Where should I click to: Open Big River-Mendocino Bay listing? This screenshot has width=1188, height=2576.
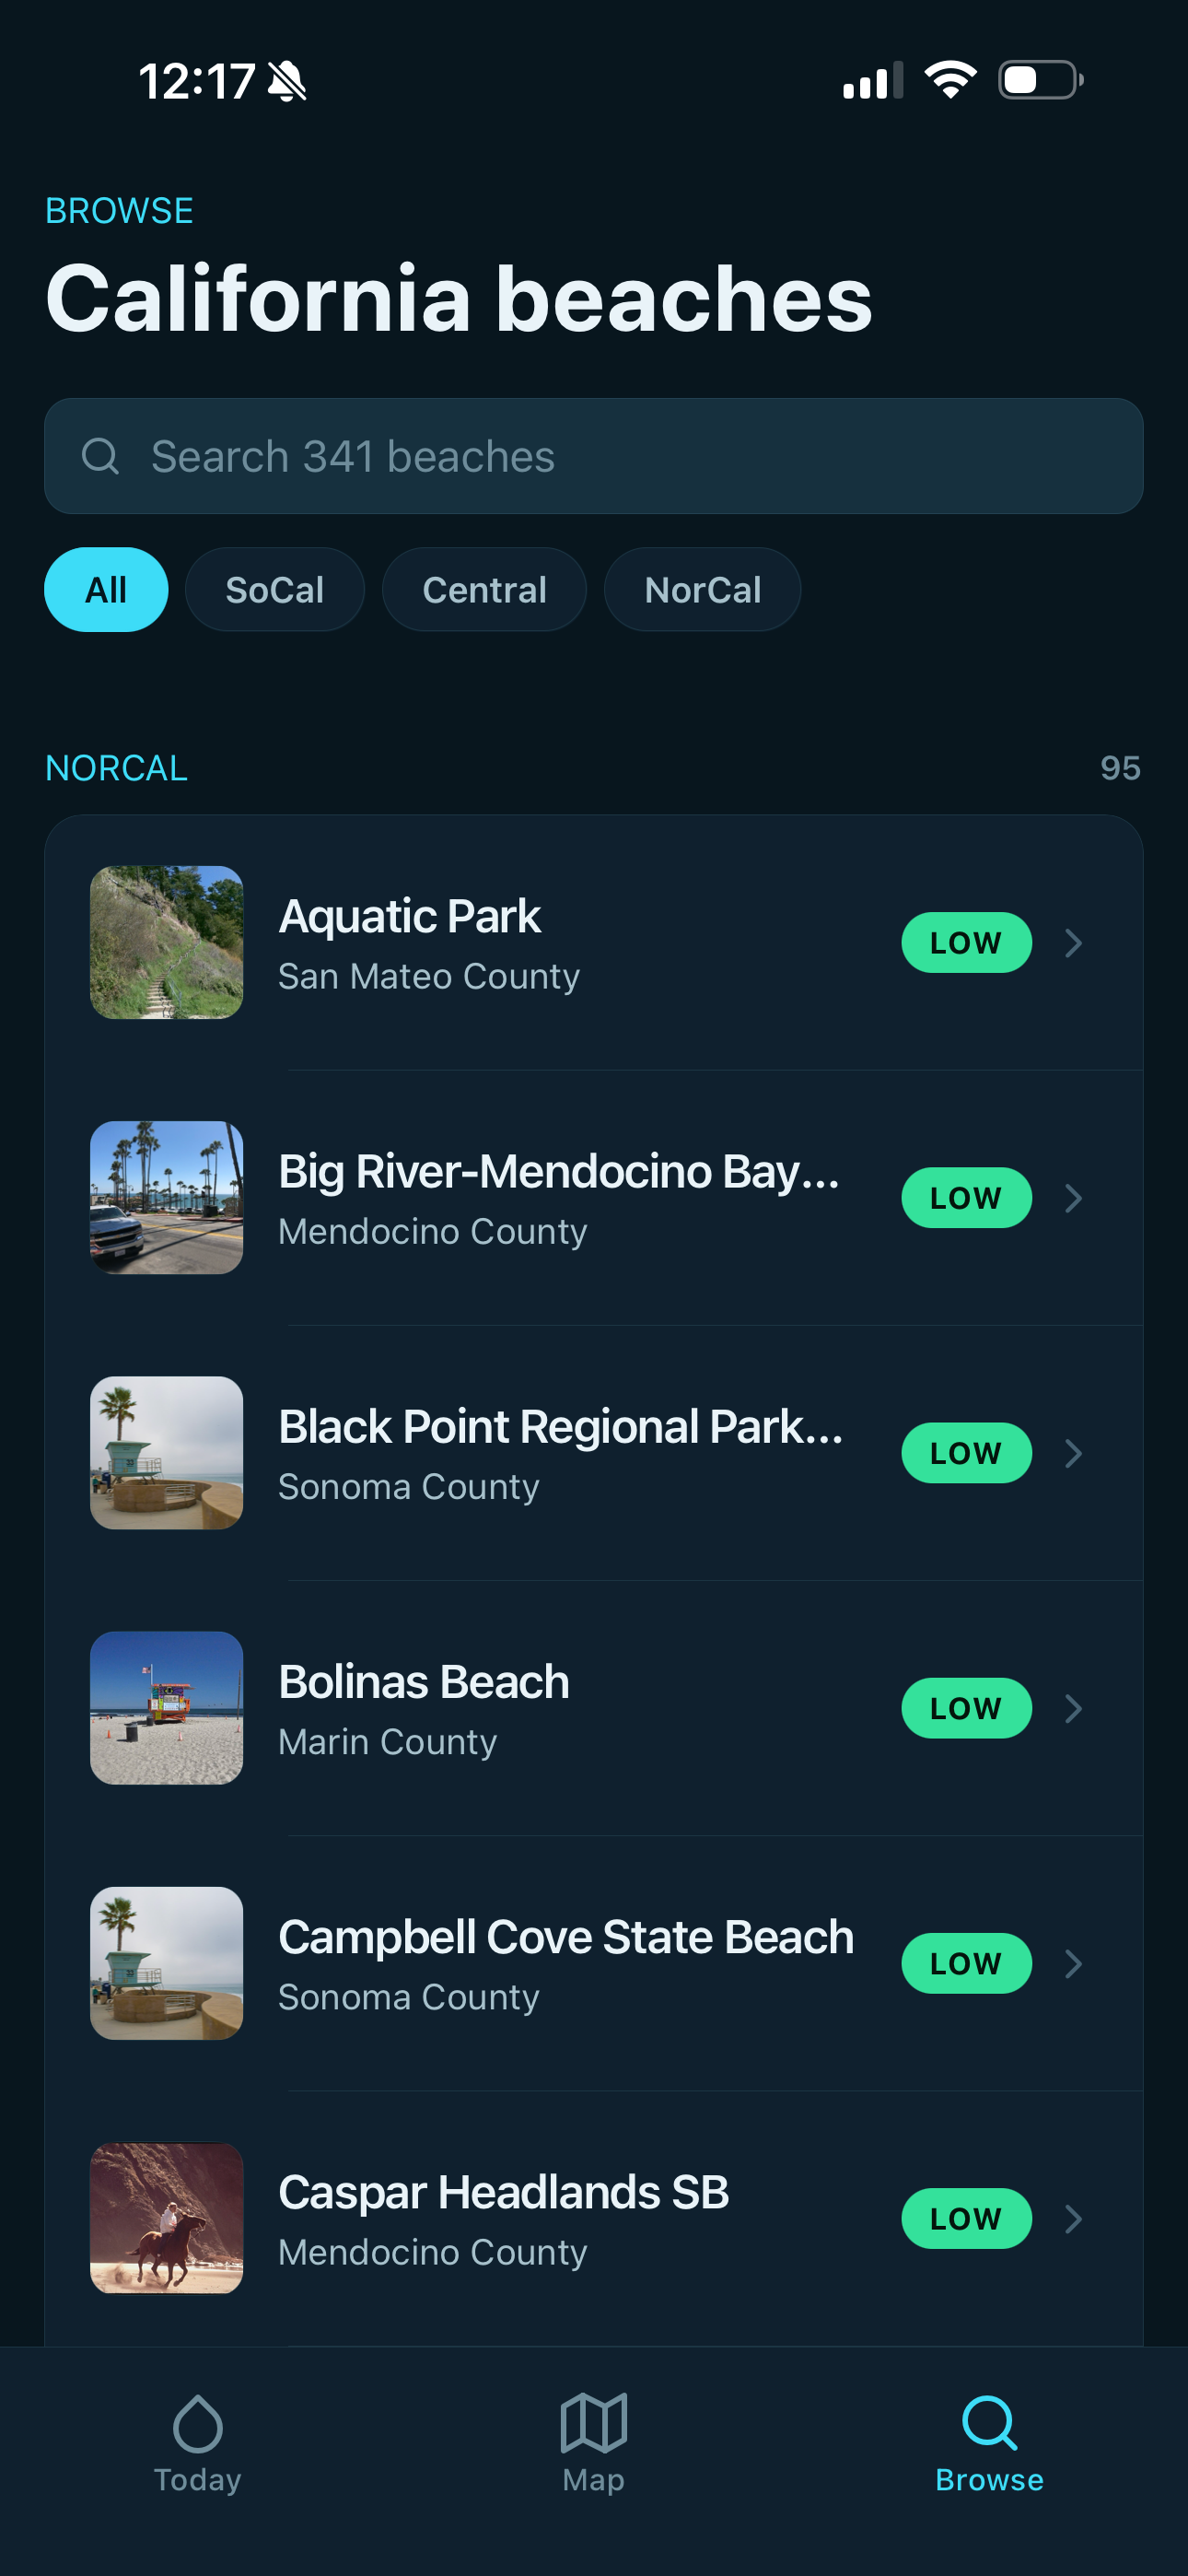click(594, 1198)
